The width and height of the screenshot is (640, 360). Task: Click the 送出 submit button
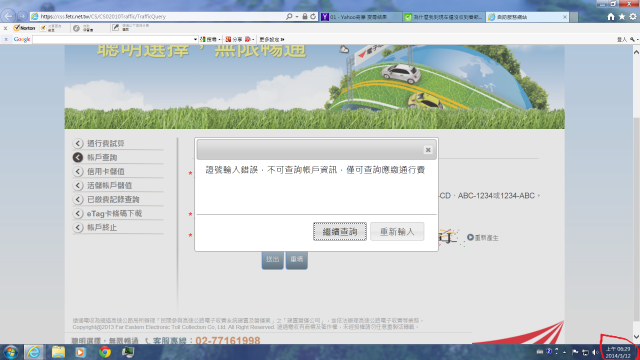[x=272, y=260]
